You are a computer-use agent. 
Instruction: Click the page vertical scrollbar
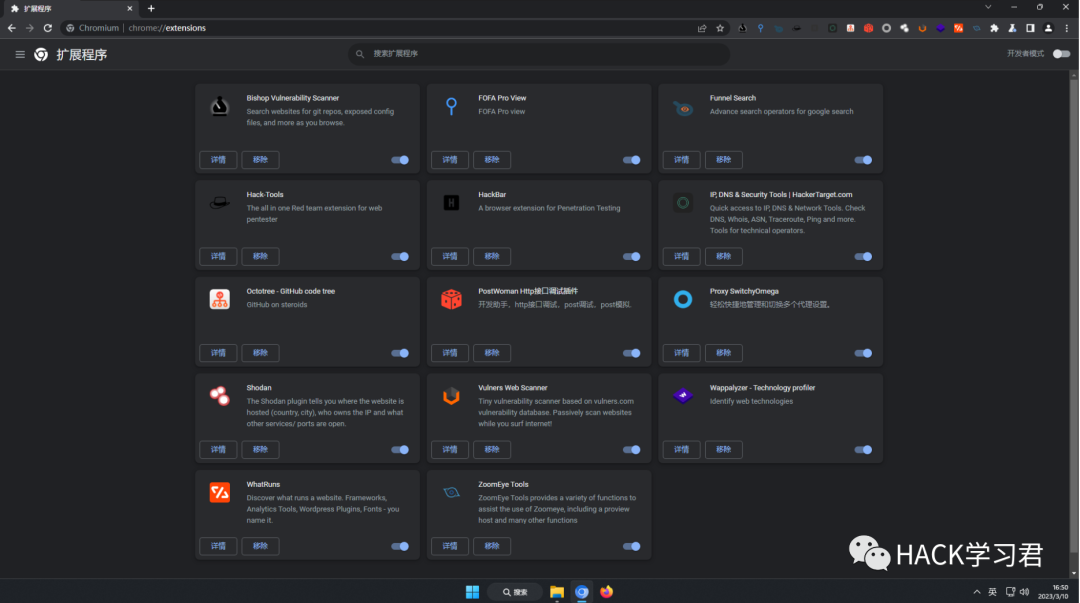pyautogui.click(x=1074, y=317)
